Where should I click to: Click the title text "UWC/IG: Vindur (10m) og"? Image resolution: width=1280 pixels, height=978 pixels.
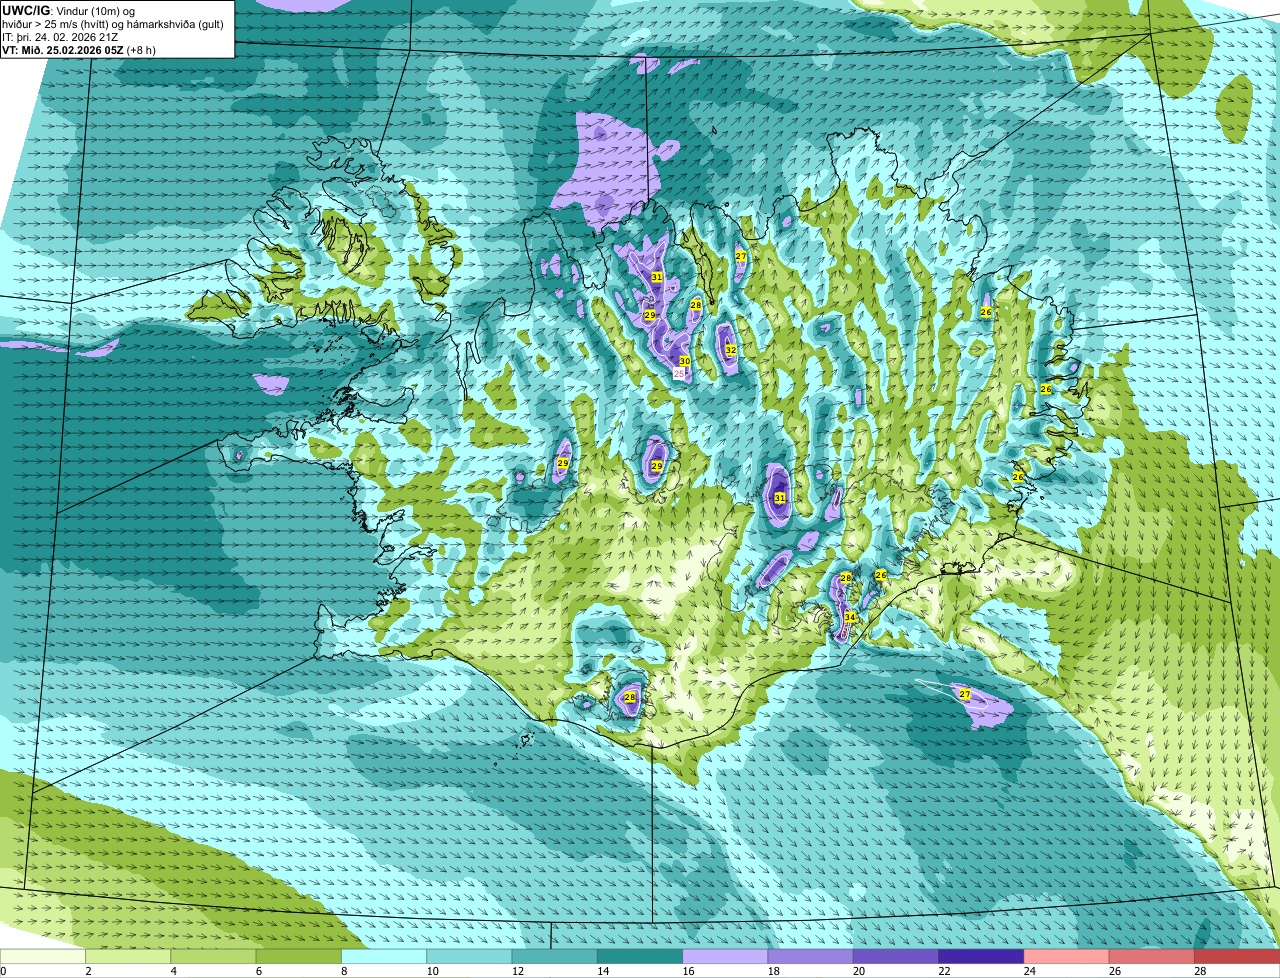(x=68, y=11)
